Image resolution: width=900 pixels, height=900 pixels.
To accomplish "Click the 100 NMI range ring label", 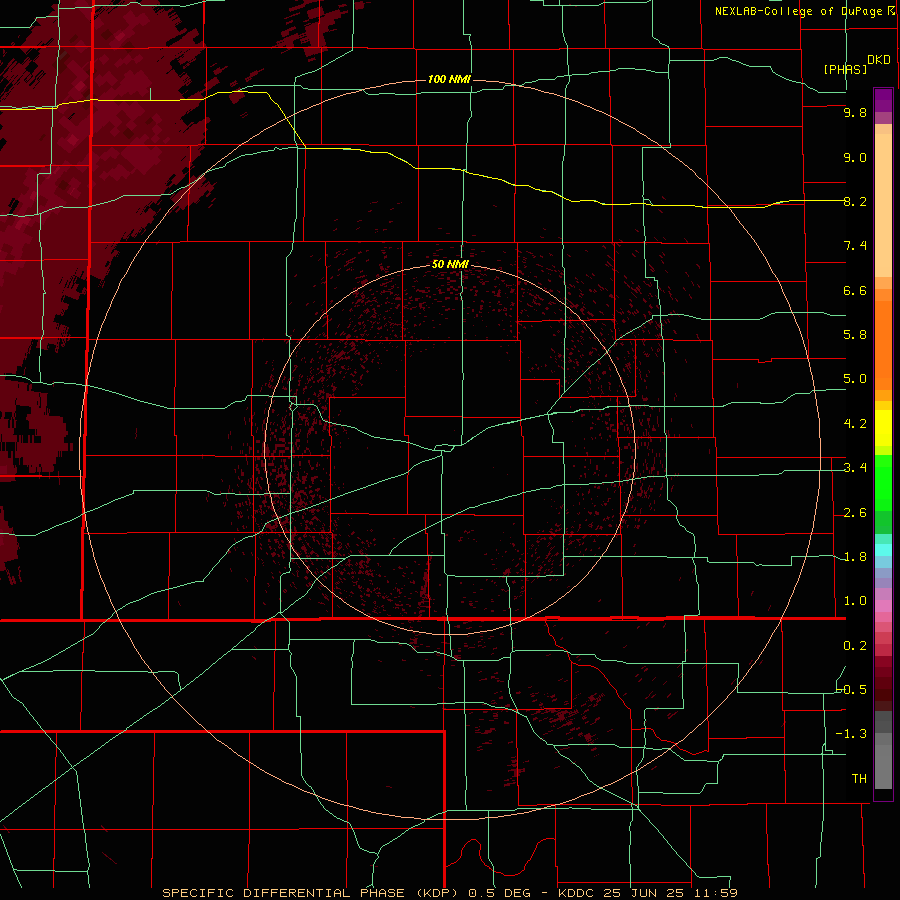I will click(x=449, y=79).
